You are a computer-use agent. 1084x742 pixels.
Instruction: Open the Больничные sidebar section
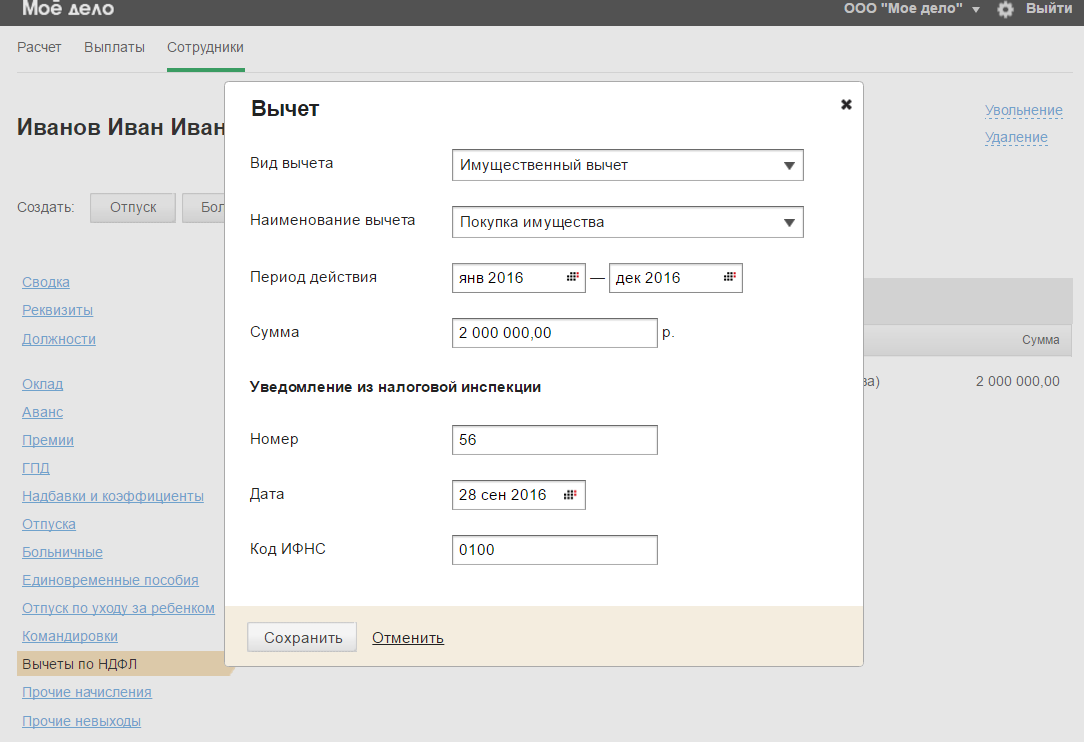(x=62, y=552)
